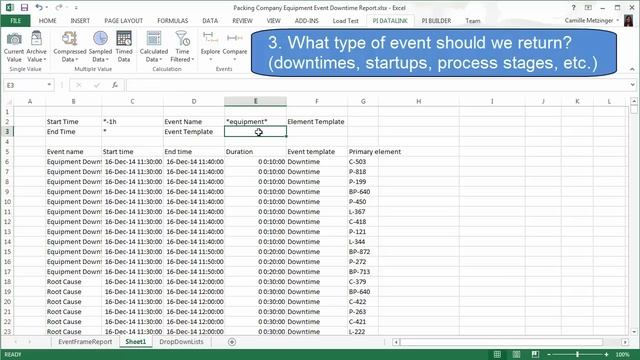Switch to the VIEW tab
The height and width of the screenshot is (360, 640).
tap(273, 20)
